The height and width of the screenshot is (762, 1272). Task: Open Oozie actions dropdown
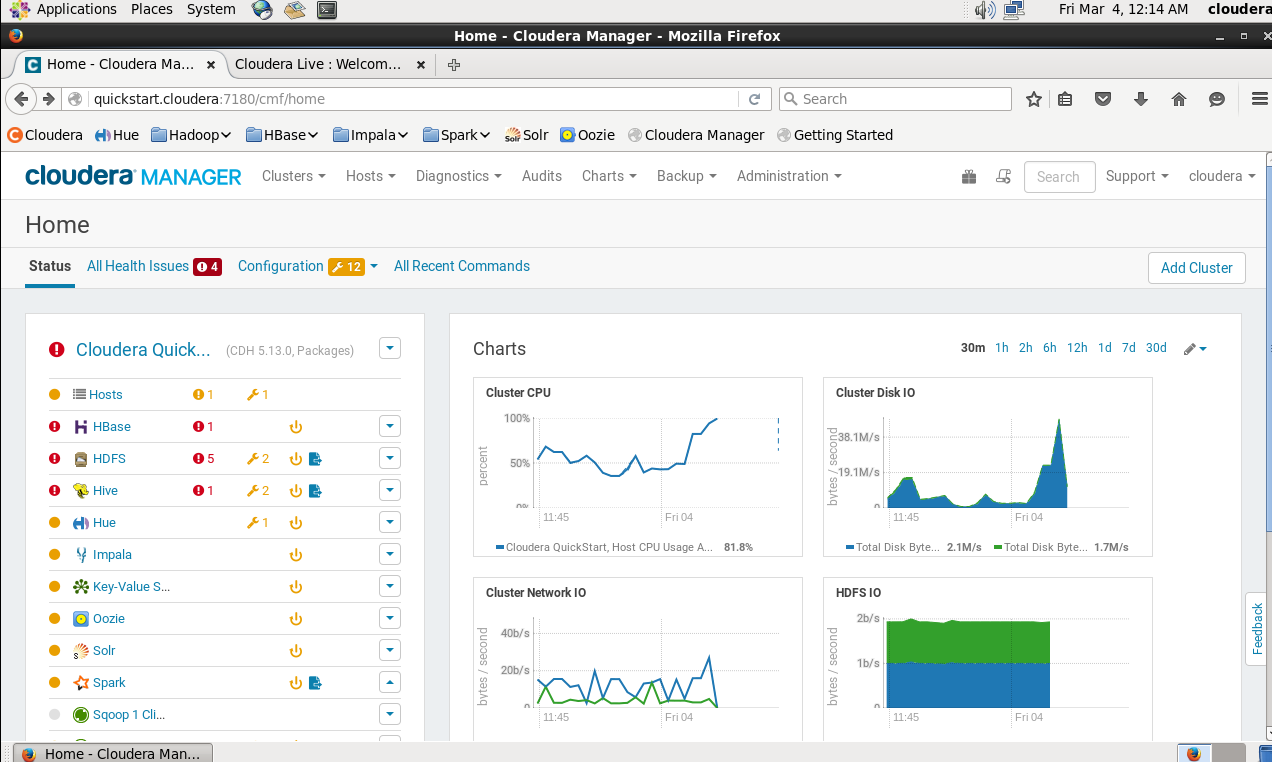click(390, 619)
